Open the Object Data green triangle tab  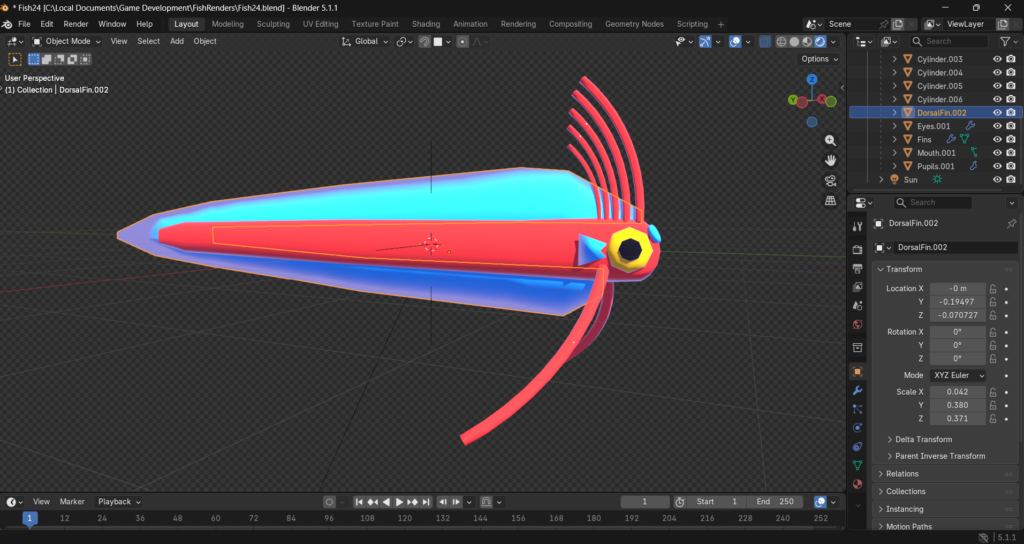coord(857,465)
